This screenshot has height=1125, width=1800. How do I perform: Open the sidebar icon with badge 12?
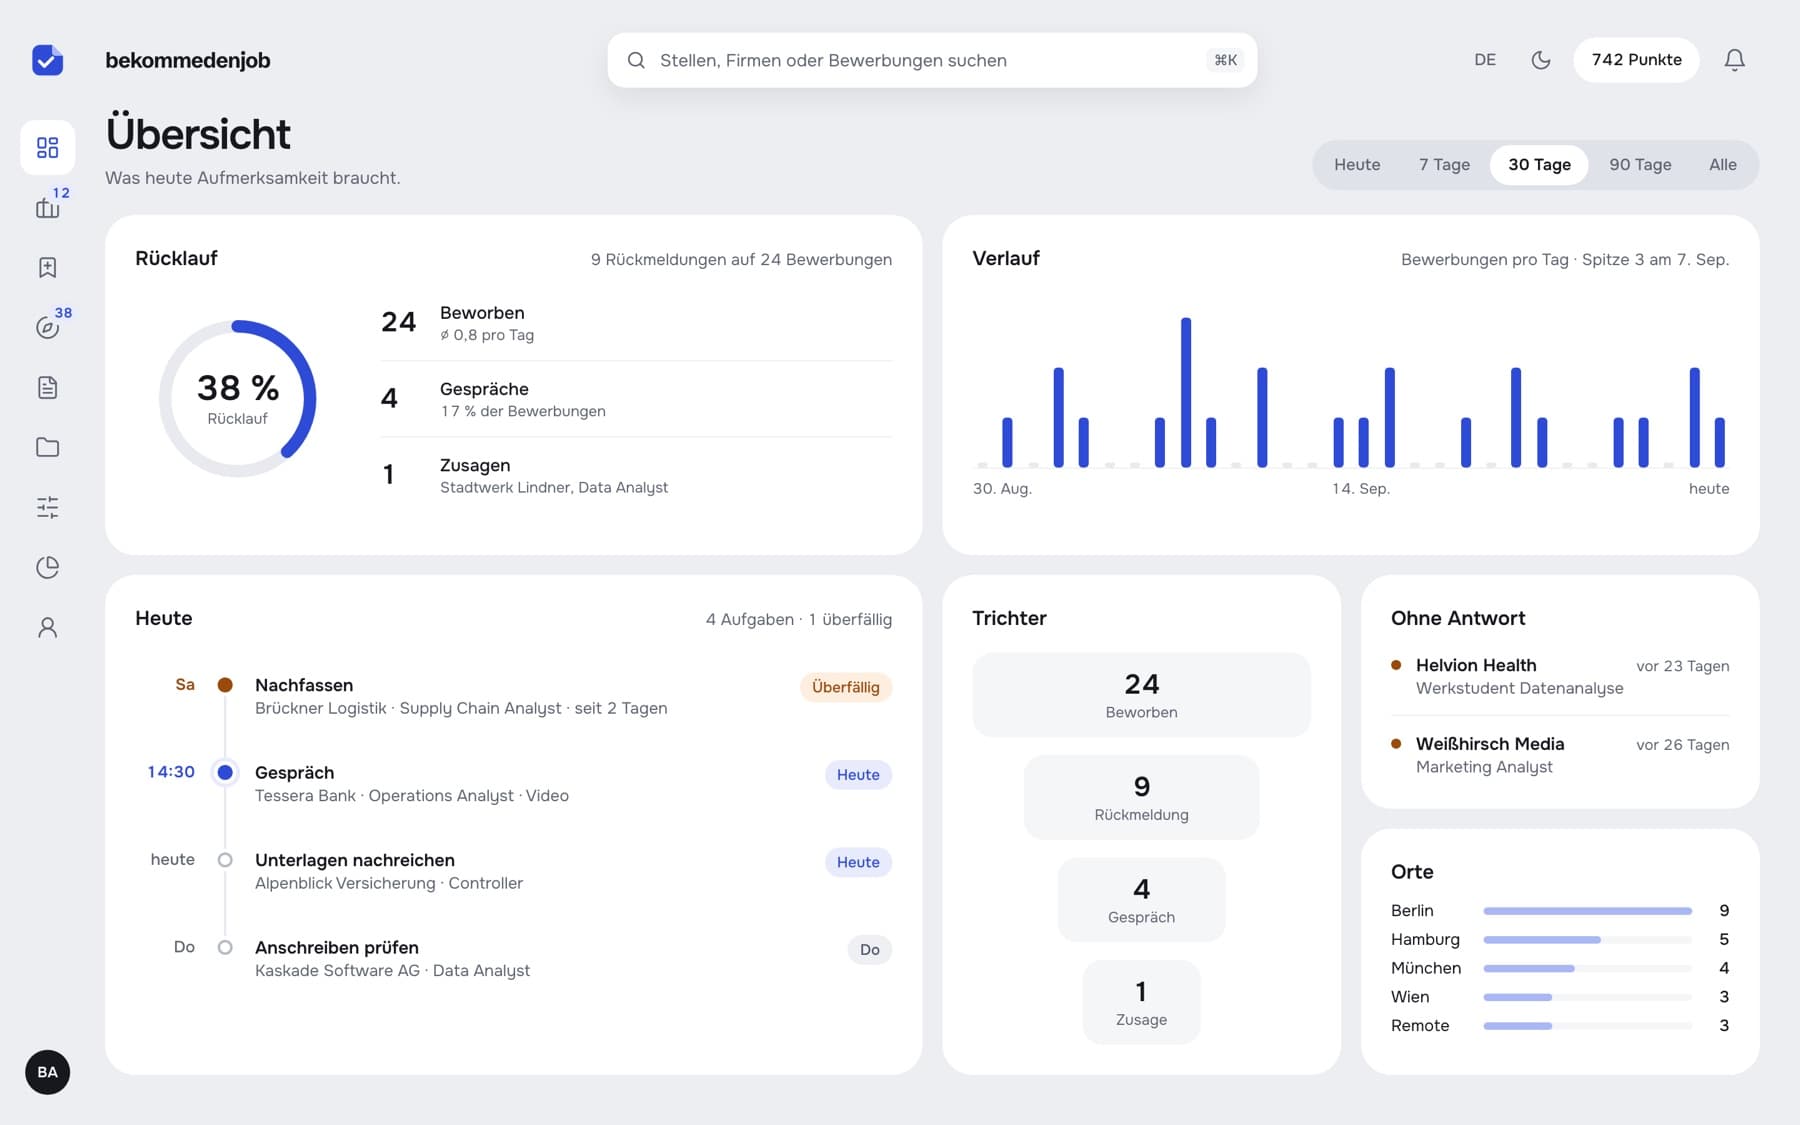47,207
